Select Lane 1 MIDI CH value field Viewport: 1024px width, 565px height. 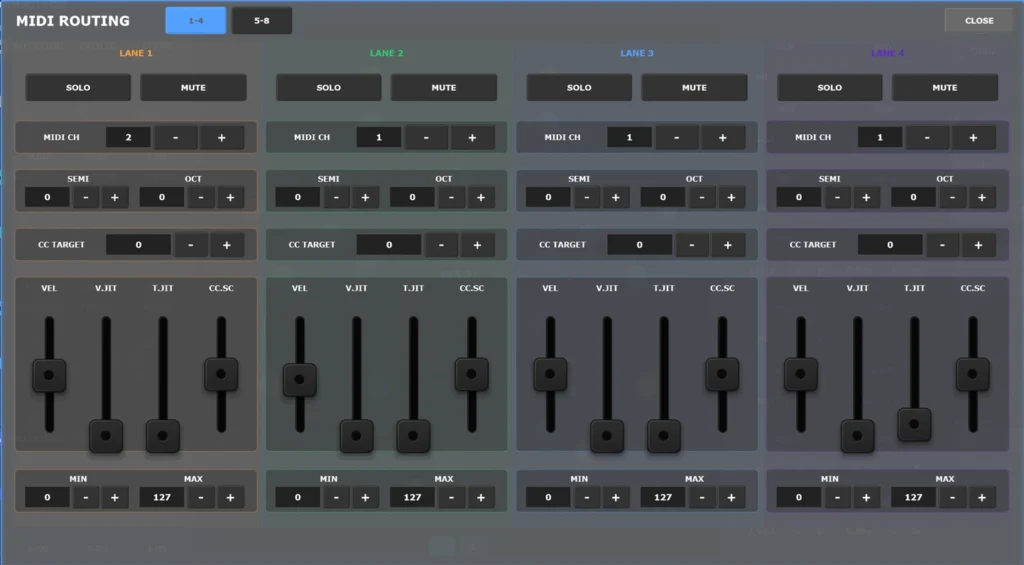[x=128, y=137]
